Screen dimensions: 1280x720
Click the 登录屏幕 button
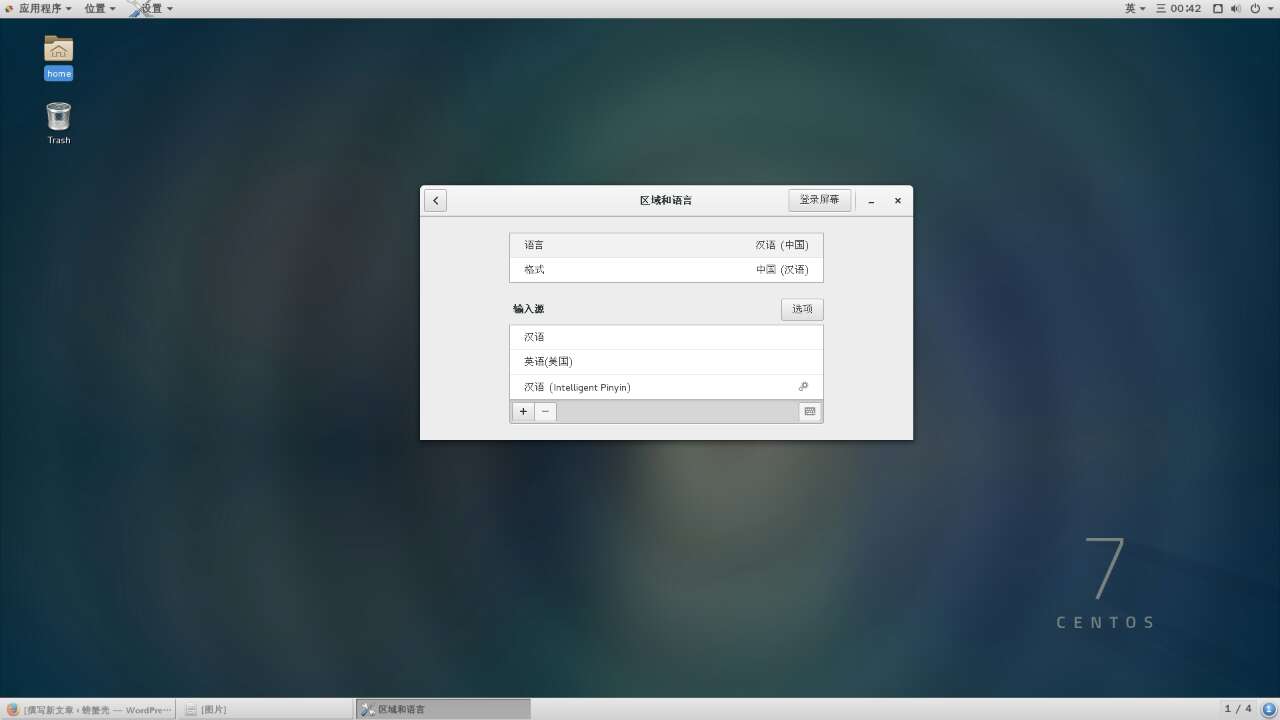pos(819,199)
